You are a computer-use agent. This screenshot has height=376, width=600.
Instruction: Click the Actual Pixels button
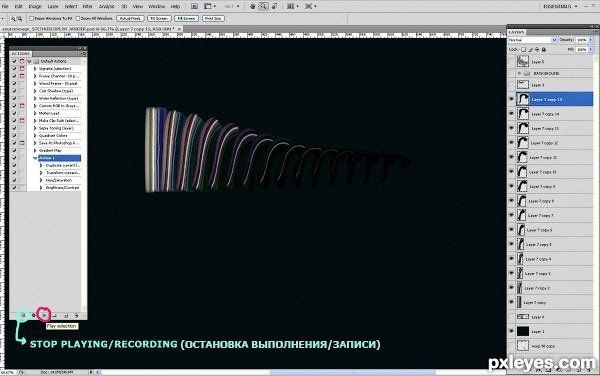(130, 18)
